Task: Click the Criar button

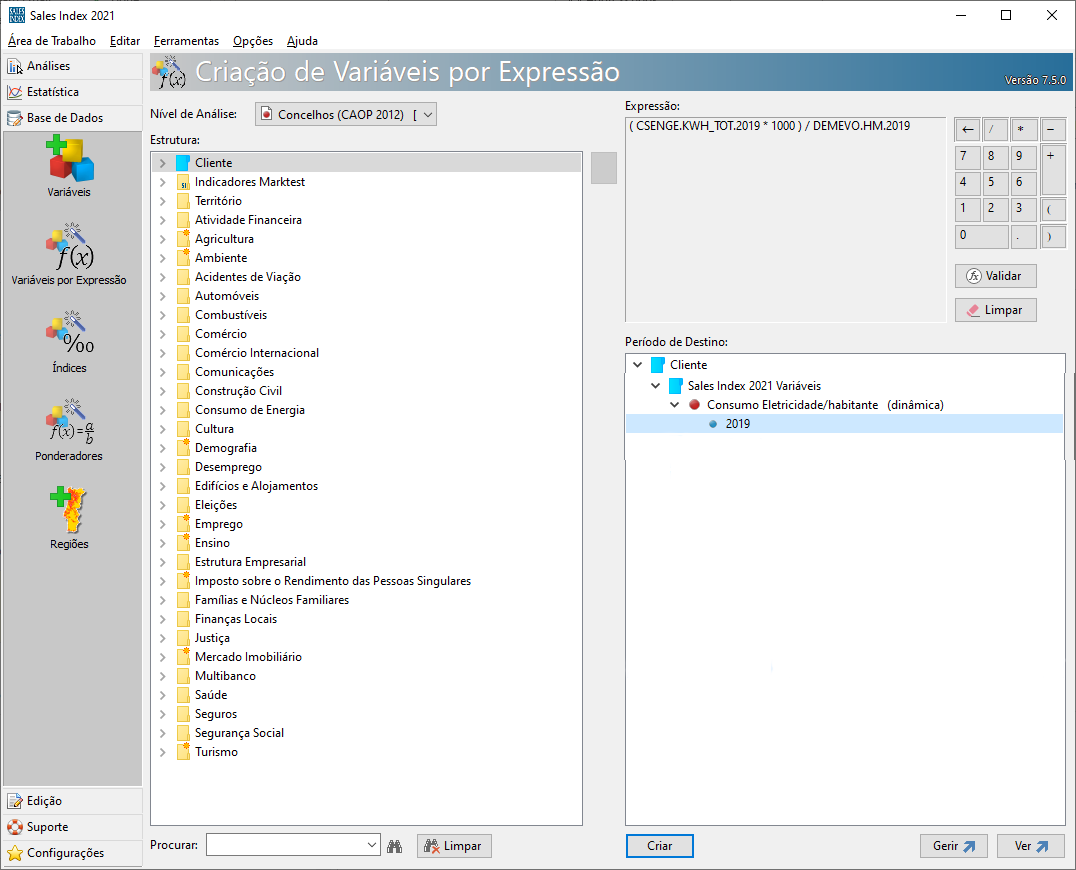Action: click(659, 846)
